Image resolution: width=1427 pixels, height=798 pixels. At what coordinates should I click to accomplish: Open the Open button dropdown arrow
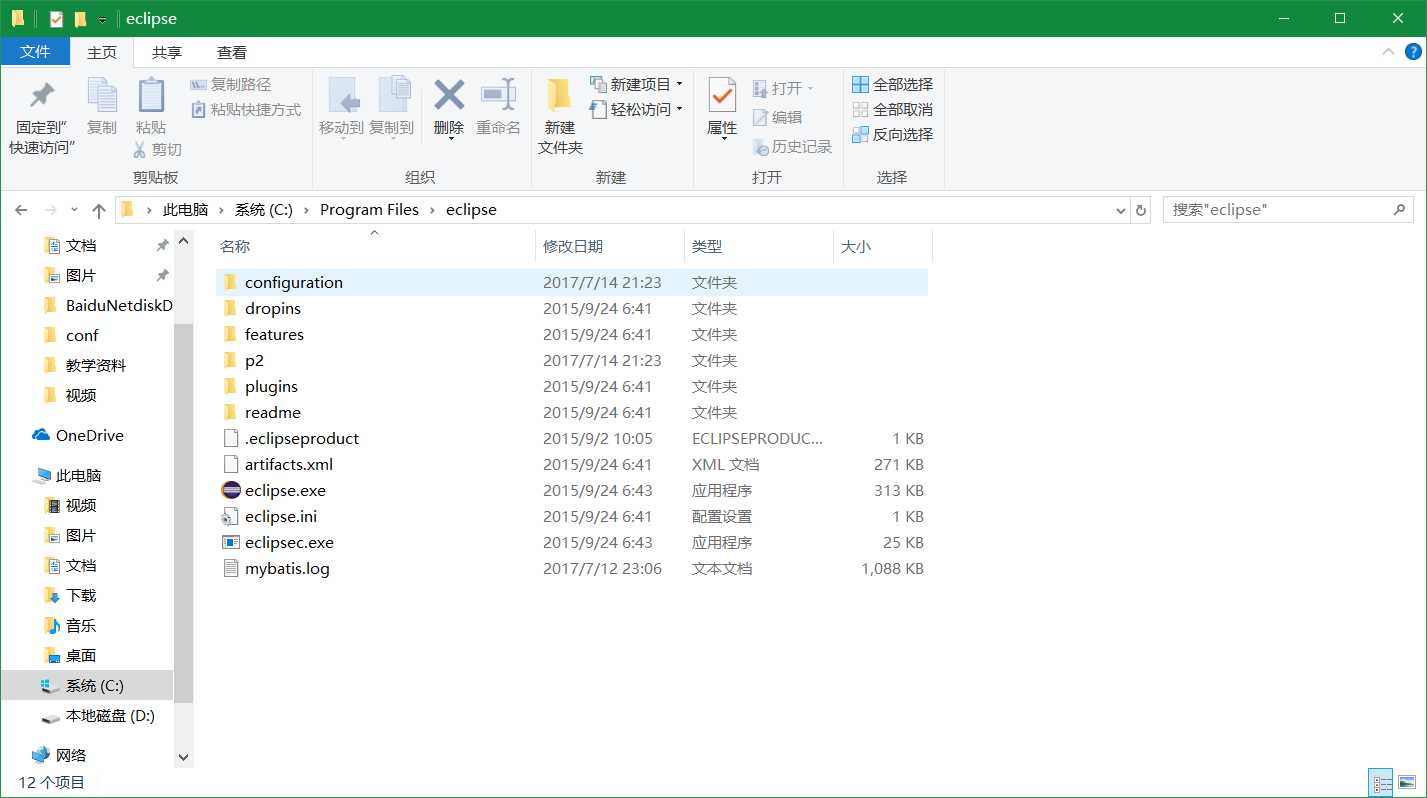pyautogui.click(x=810, y=89)
